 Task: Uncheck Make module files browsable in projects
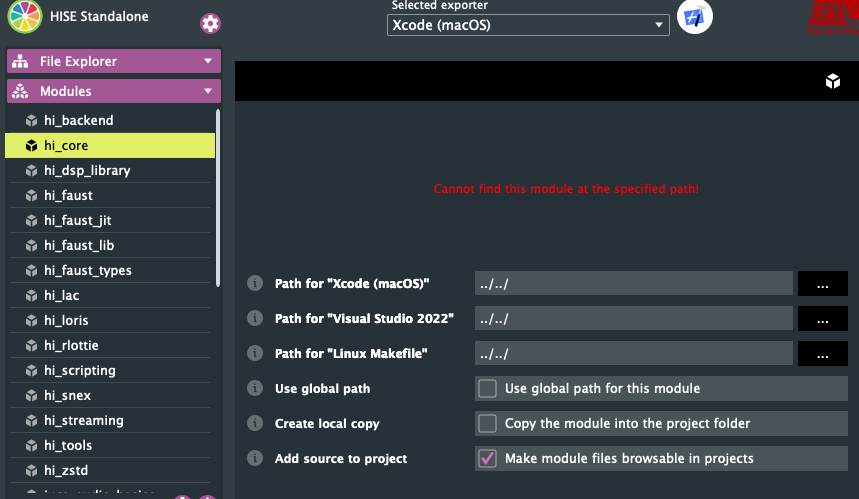[487, 458]
